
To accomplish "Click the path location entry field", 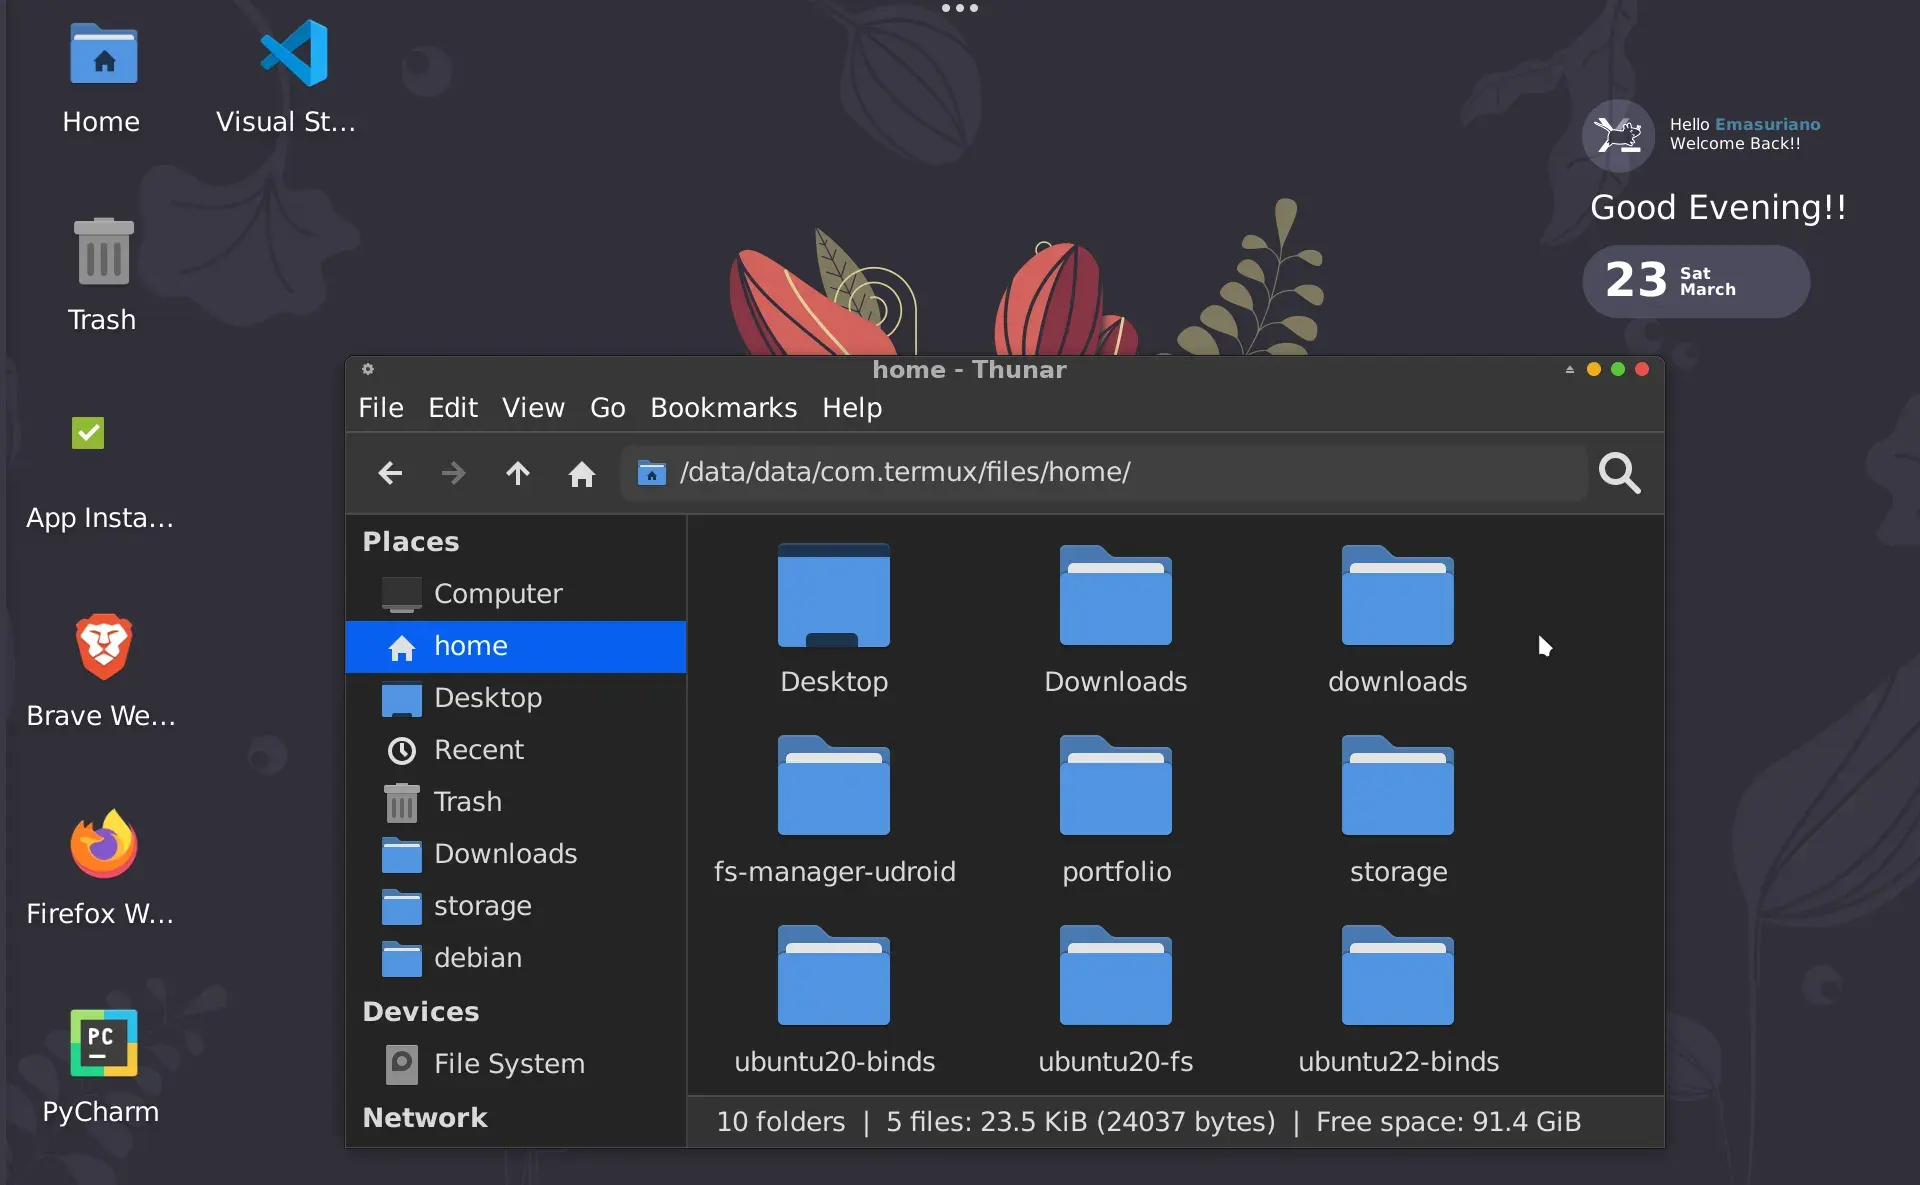I will [x=1100, y=473].
